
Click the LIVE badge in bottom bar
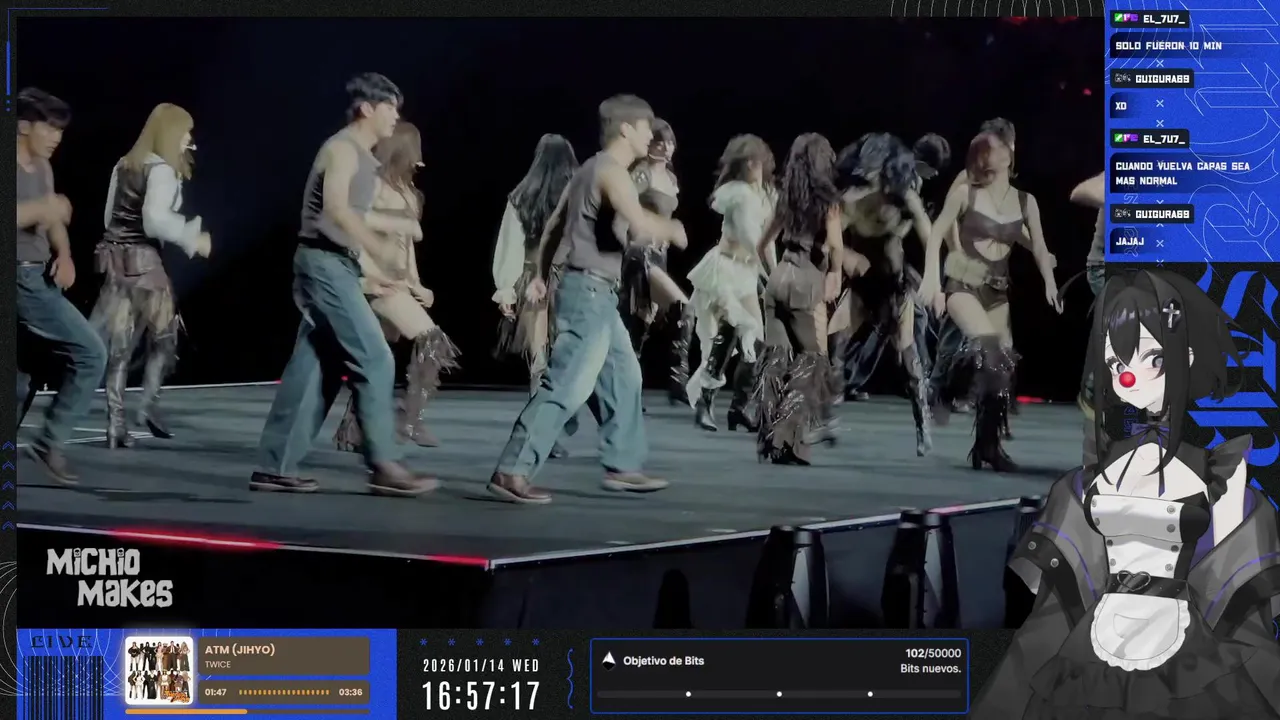[62, 641]
